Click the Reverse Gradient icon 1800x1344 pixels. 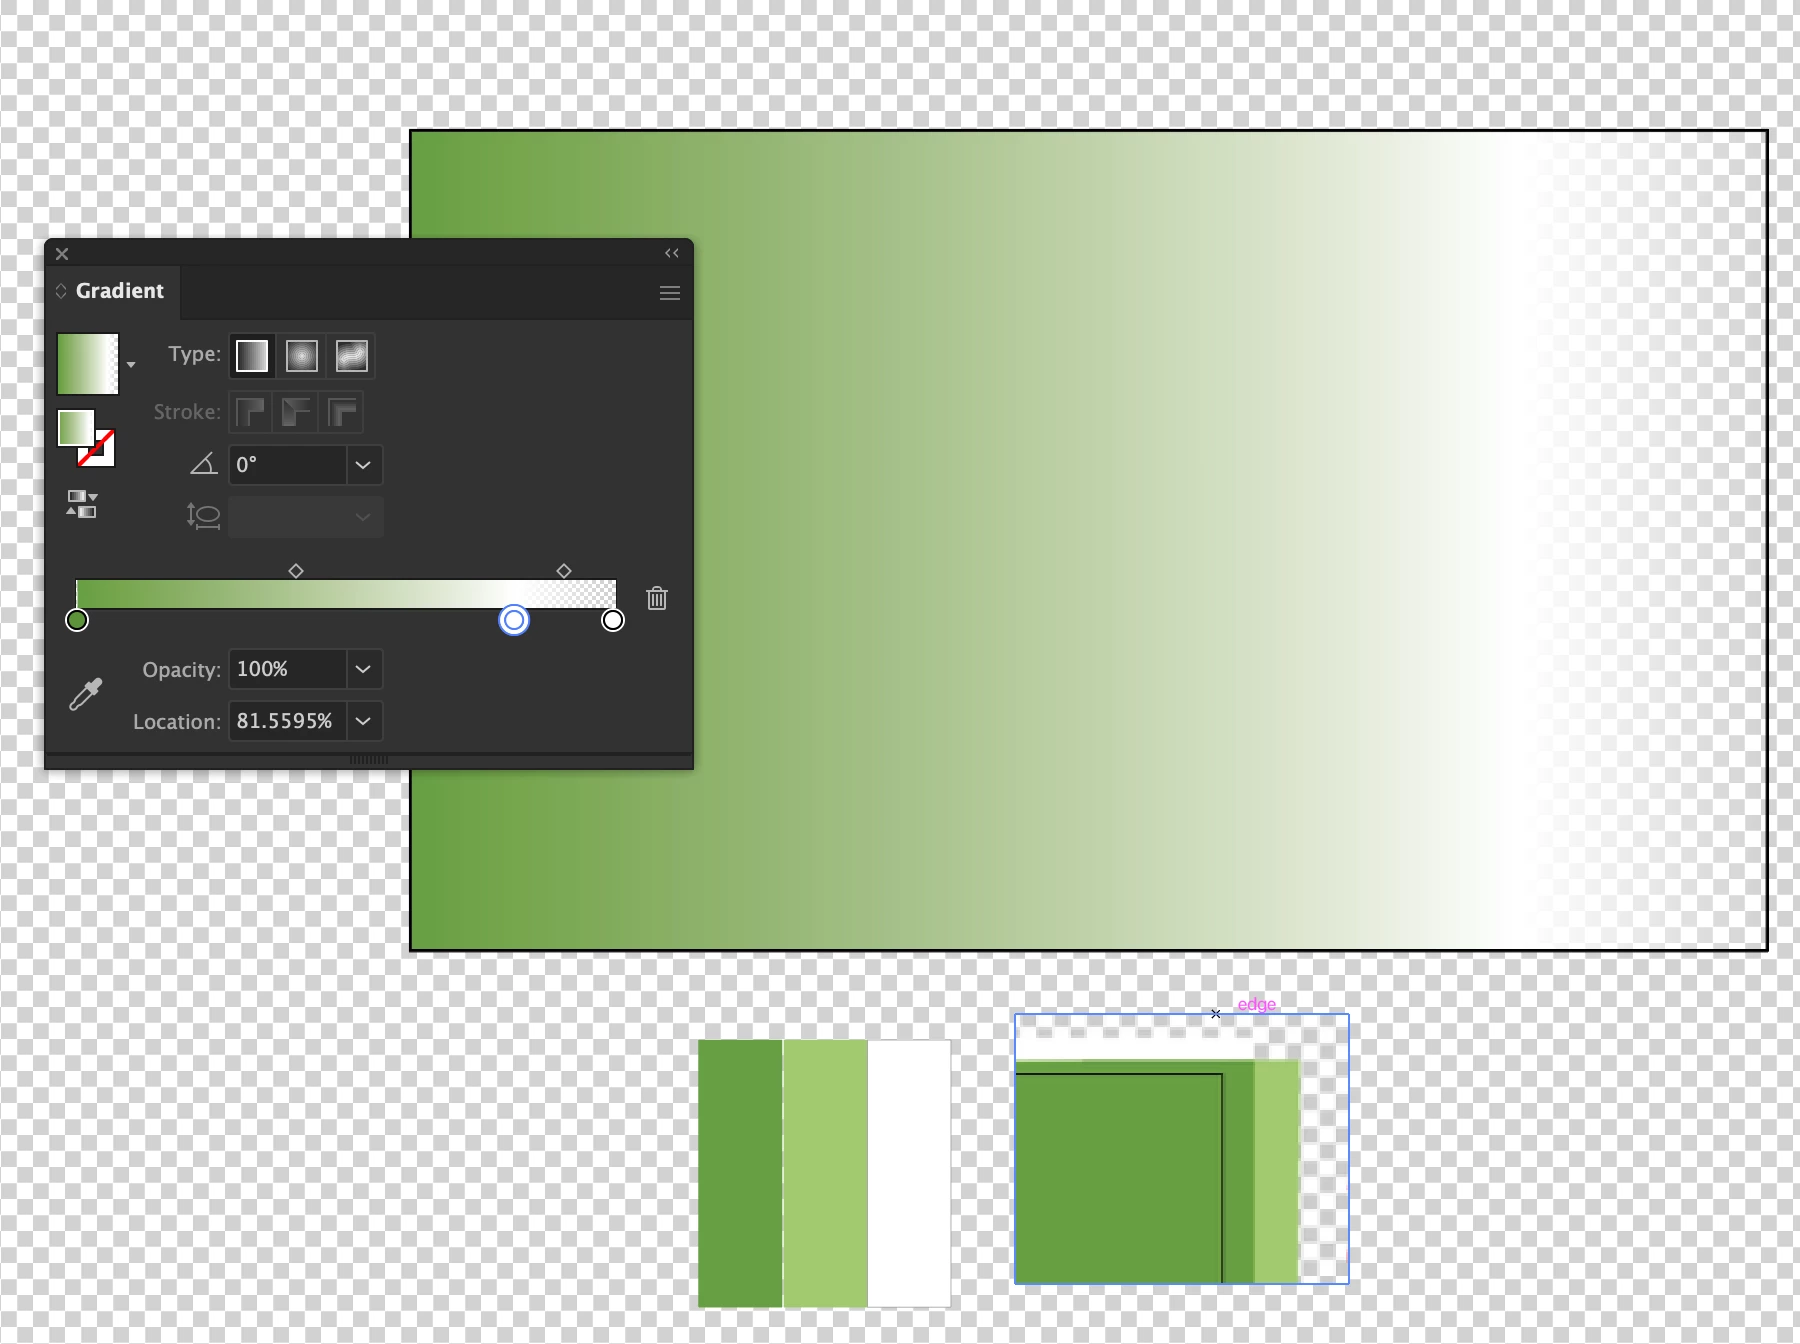pos(81,504)
